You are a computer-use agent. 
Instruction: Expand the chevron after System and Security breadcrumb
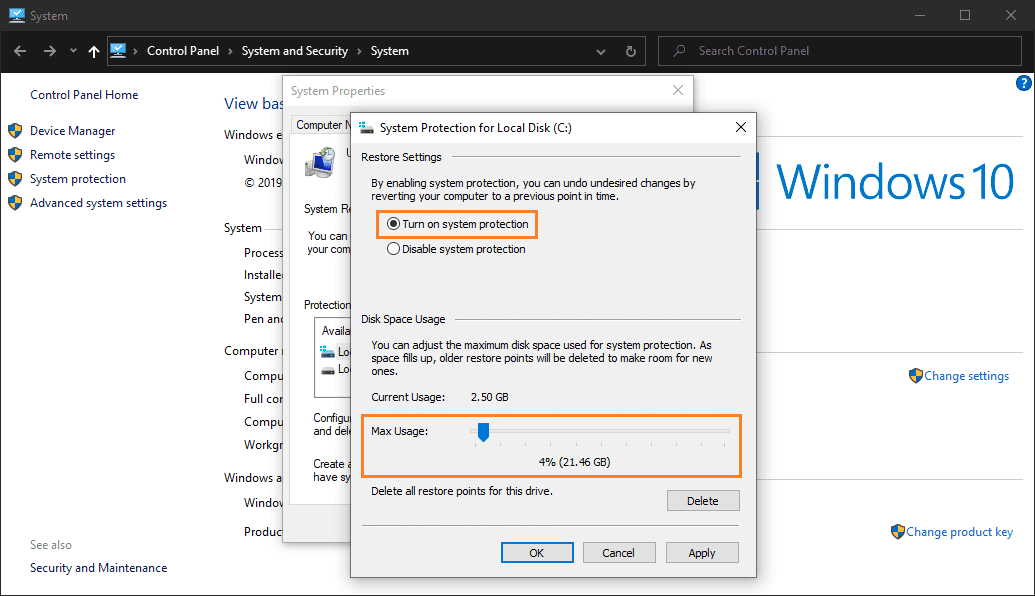click(359, 51)
